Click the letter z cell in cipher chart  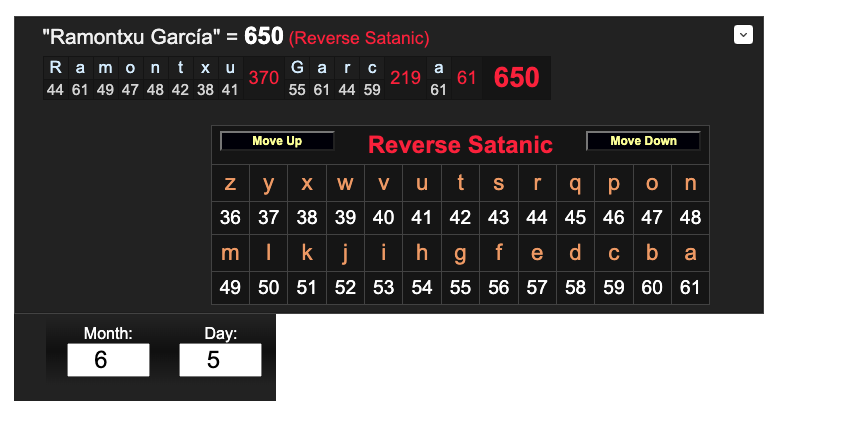pos(230,183)
